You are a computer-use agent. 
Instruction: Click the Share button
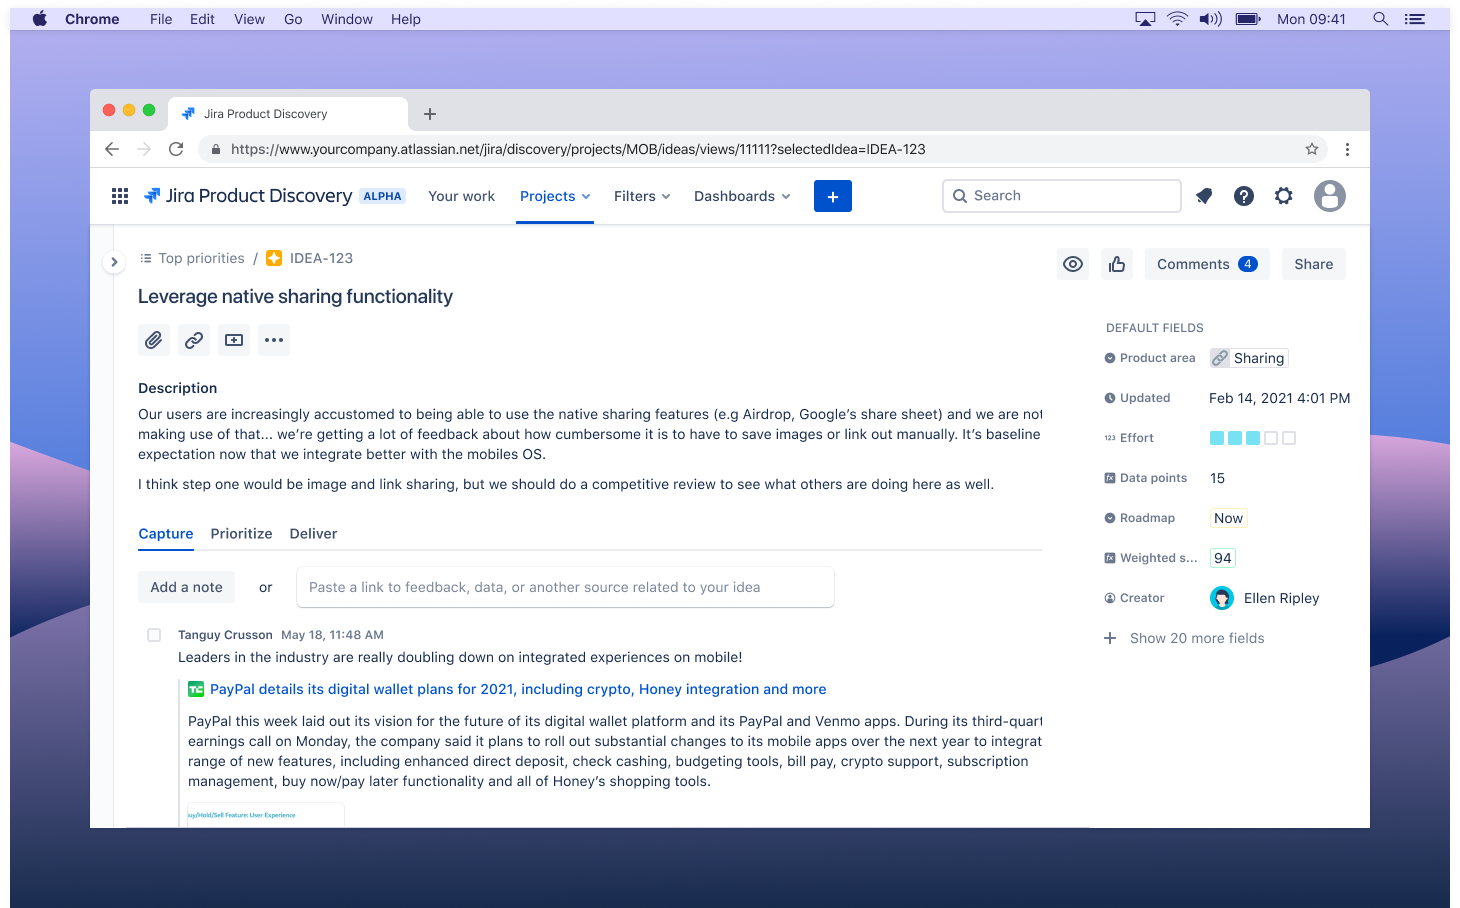coord(1314,264)
